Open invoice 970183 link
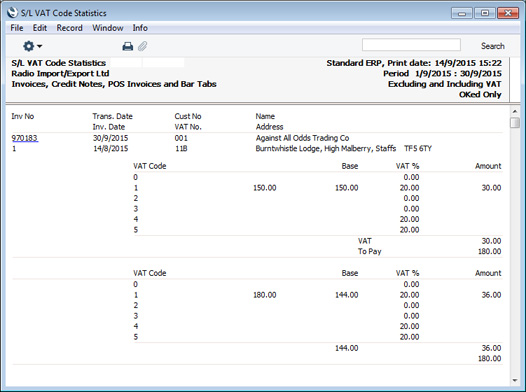The image size is (526, 392). 25,138
